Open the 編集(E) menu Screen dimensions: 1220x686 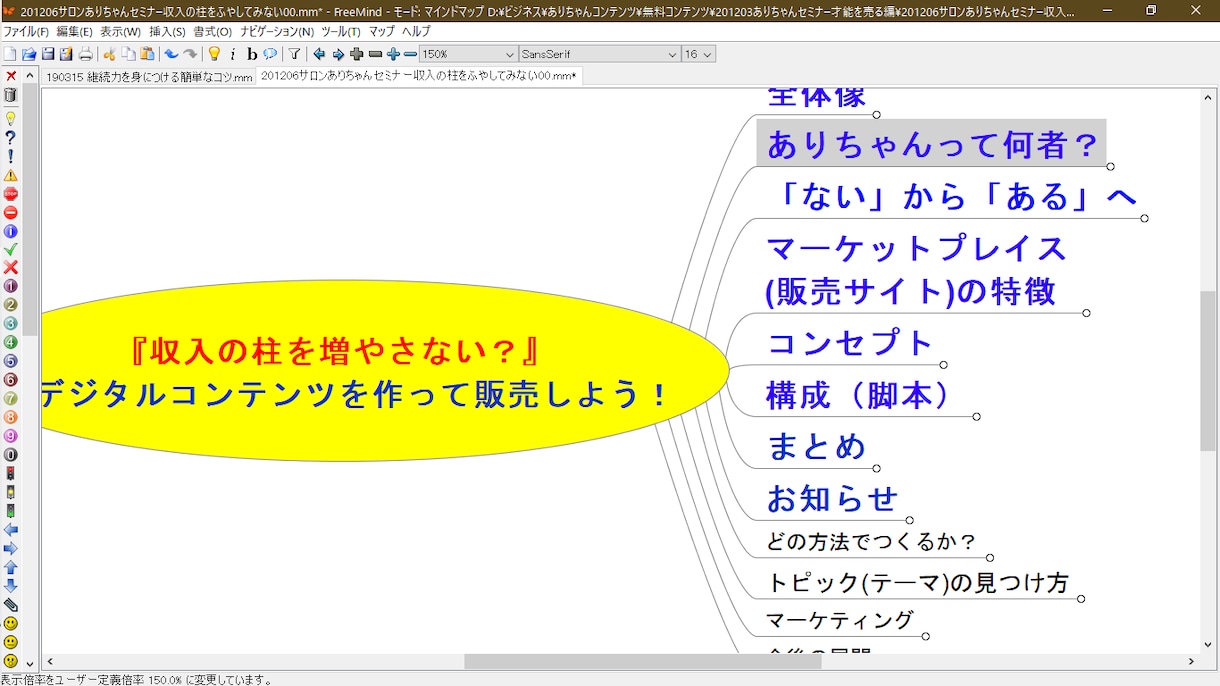point(75,32)
